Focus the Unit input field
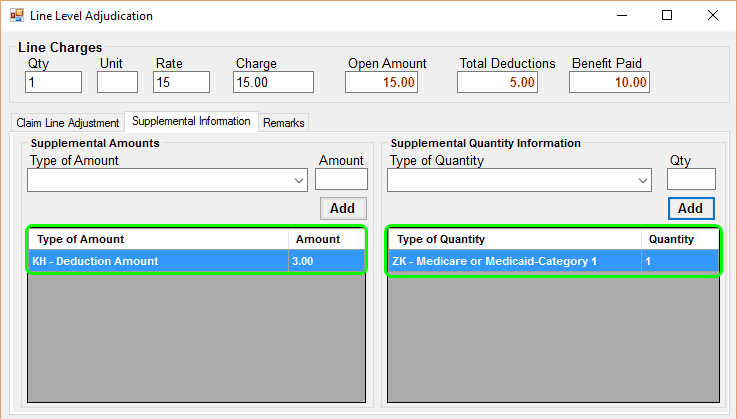This screenshot has height=419, width=737. [x=117, y=82]
